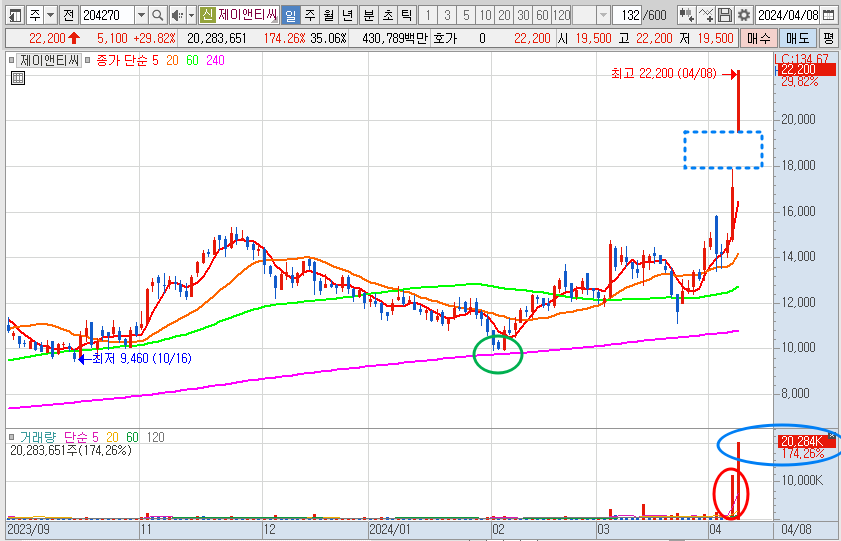This screenshot has width=841, height=541.
Task: Choose the 120 interval button
Action: [x=562, y=15]
